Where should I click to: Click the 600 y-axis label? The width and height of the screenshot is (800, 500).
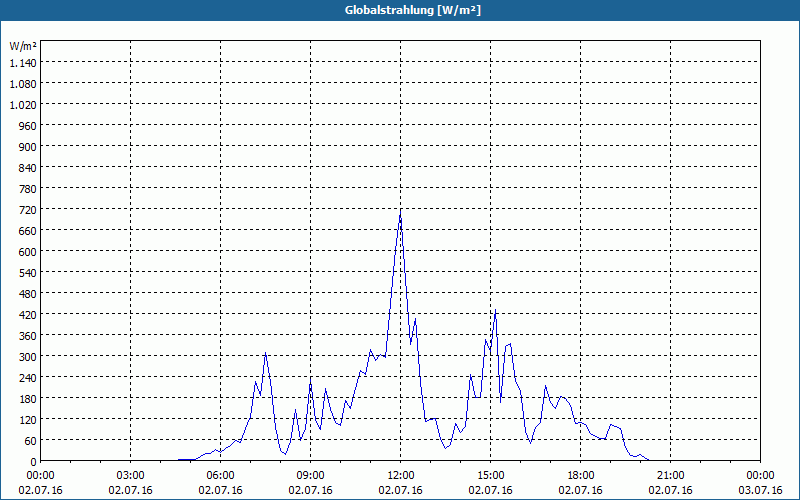(28, 252)
